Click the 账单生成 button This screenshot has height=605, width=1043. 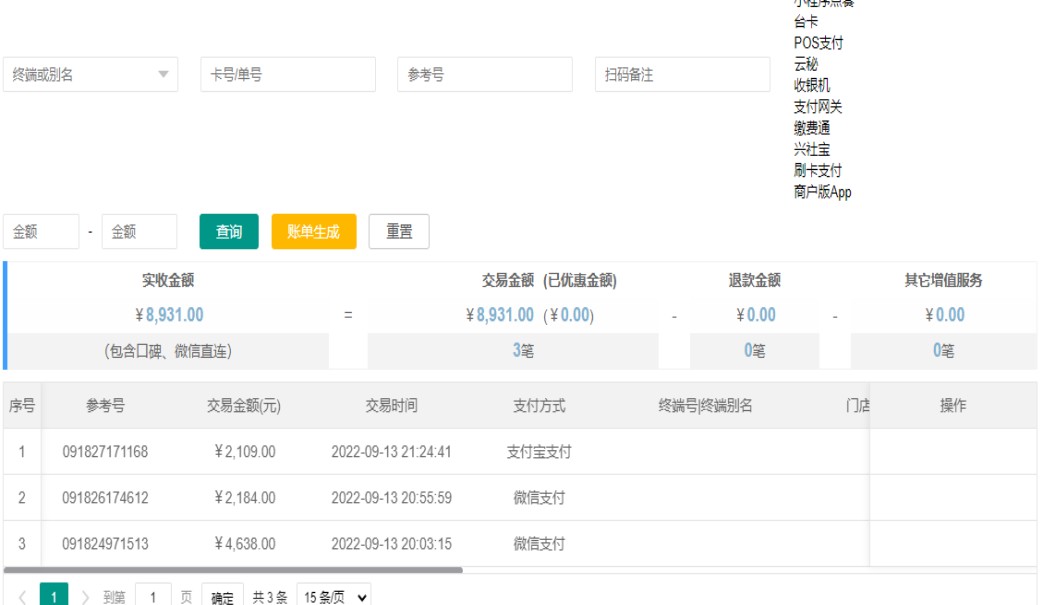(313, 232)
